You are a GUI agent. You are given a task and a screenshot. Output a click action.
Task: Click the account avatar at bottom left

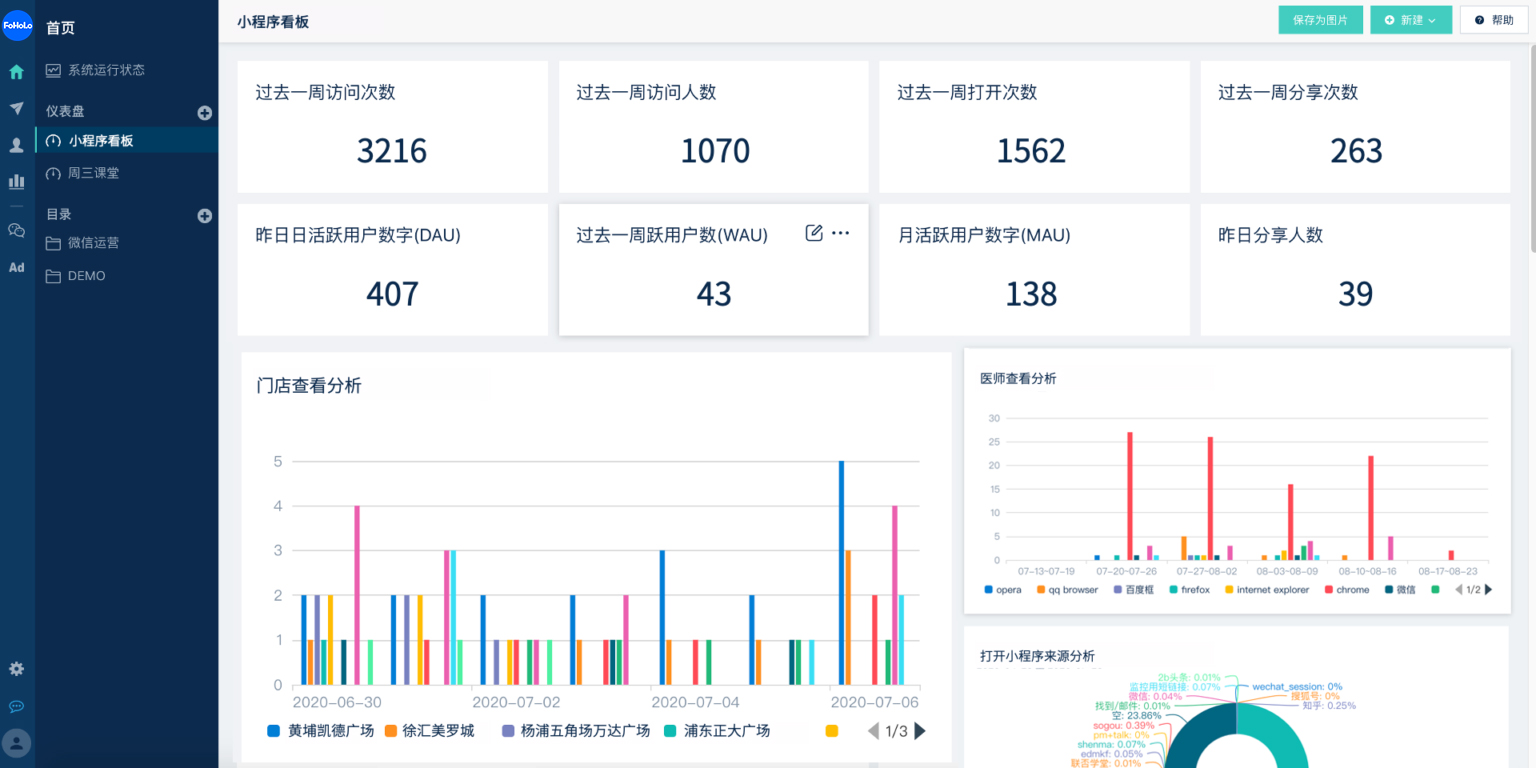[x=17, y=743]
